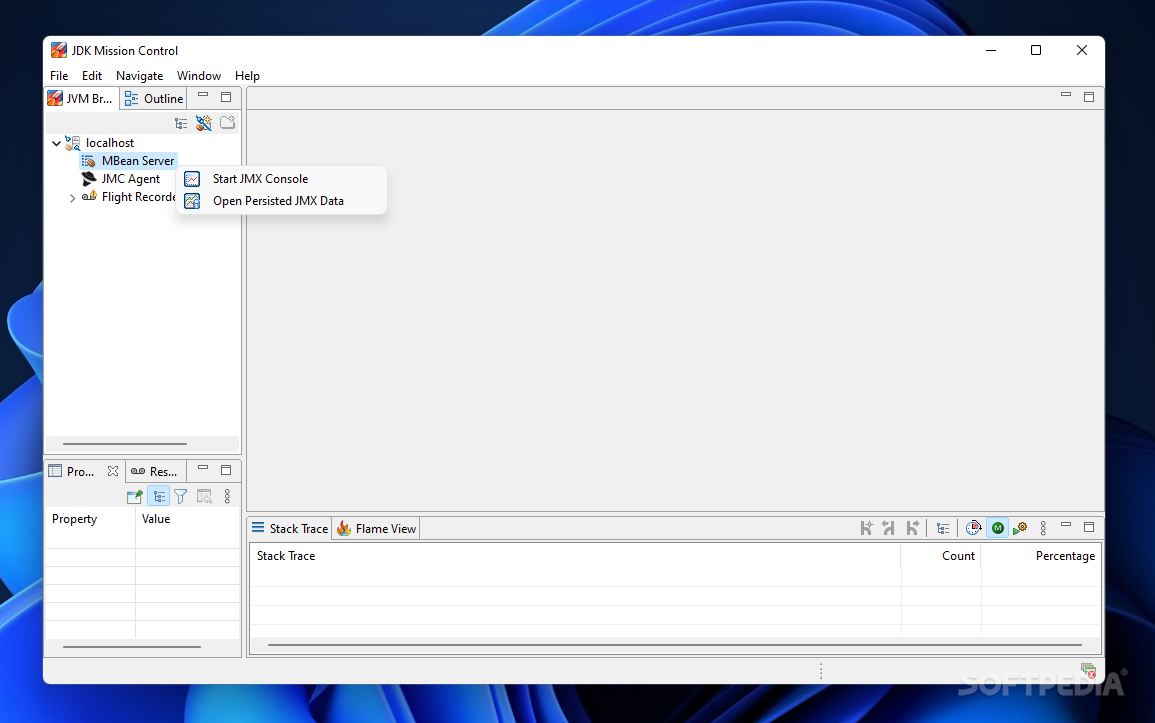Expand the Flight Recorder node
Screen dimensions: 1155x723
pyautogui.click(x=72, y=198)
